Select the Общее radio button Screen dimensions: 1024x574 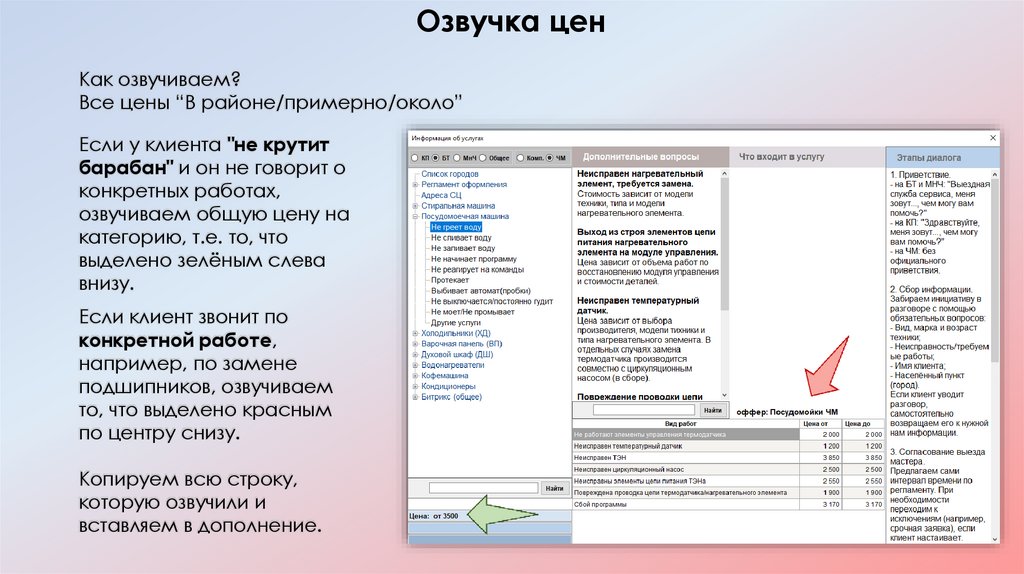[483, 158]
